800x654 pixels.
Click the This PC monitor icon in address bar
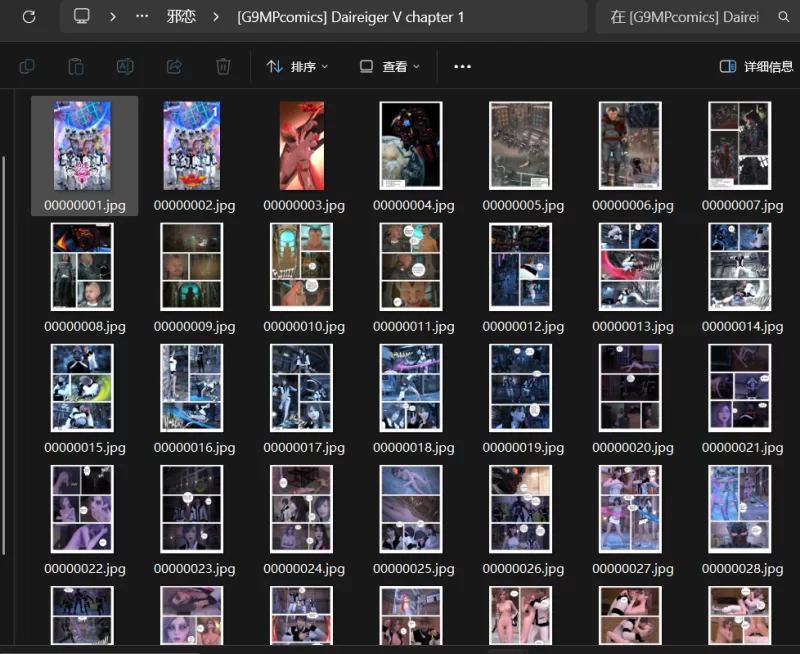82,16
